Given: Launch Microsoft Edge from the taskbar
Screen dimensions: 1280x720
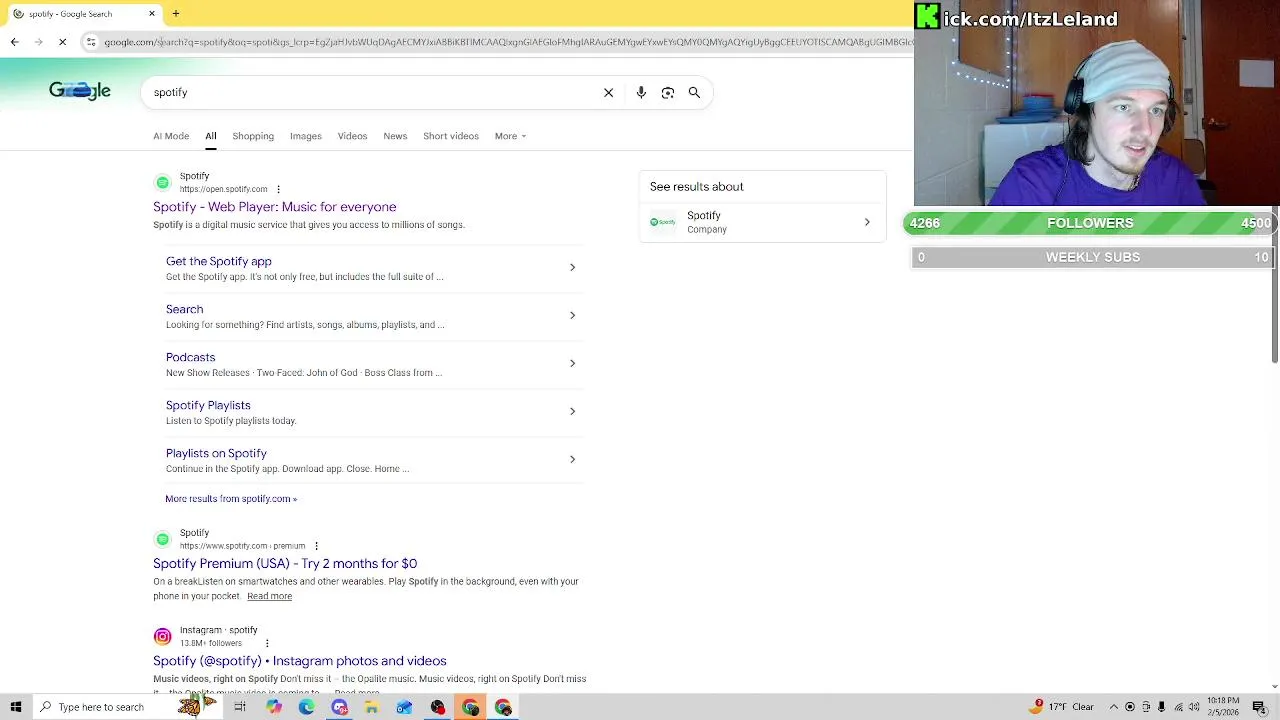Looking at the screenshot, I should coord(306,707).
